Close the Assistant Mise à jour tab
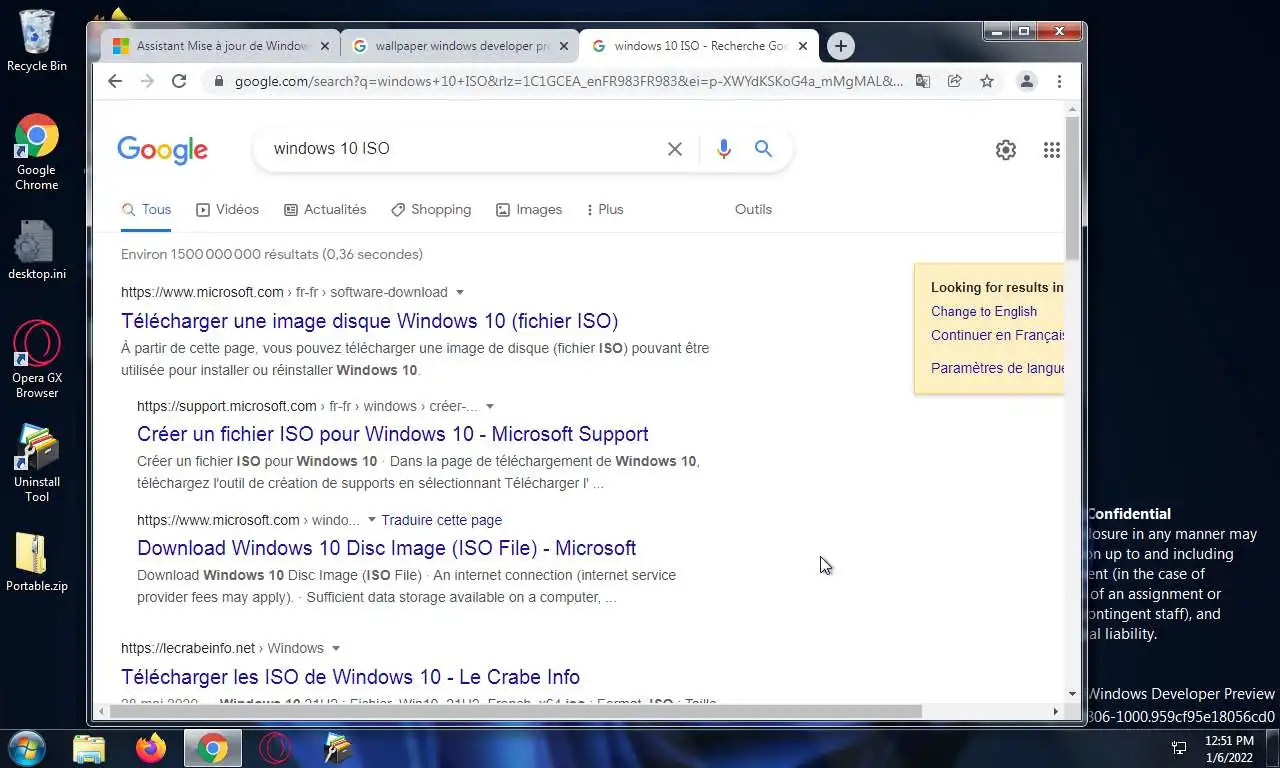 point(325,46)
